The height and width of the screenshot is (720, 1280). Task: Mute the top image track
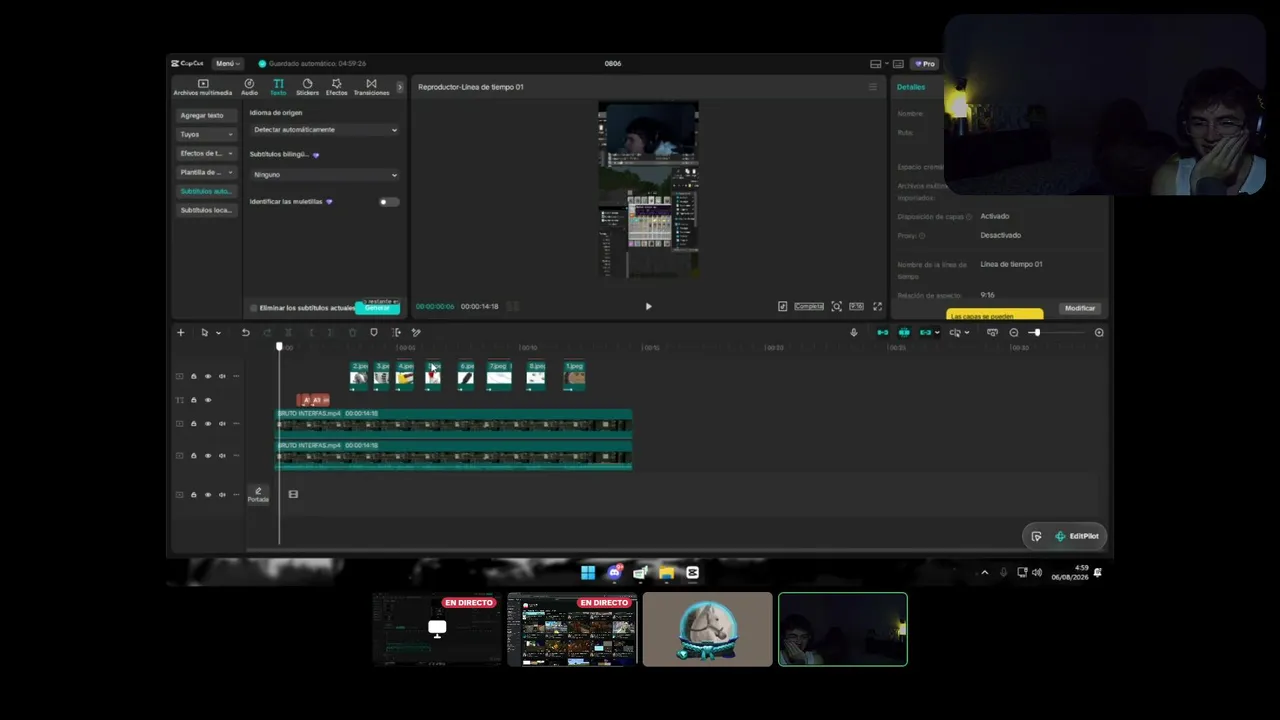(222, 376)
